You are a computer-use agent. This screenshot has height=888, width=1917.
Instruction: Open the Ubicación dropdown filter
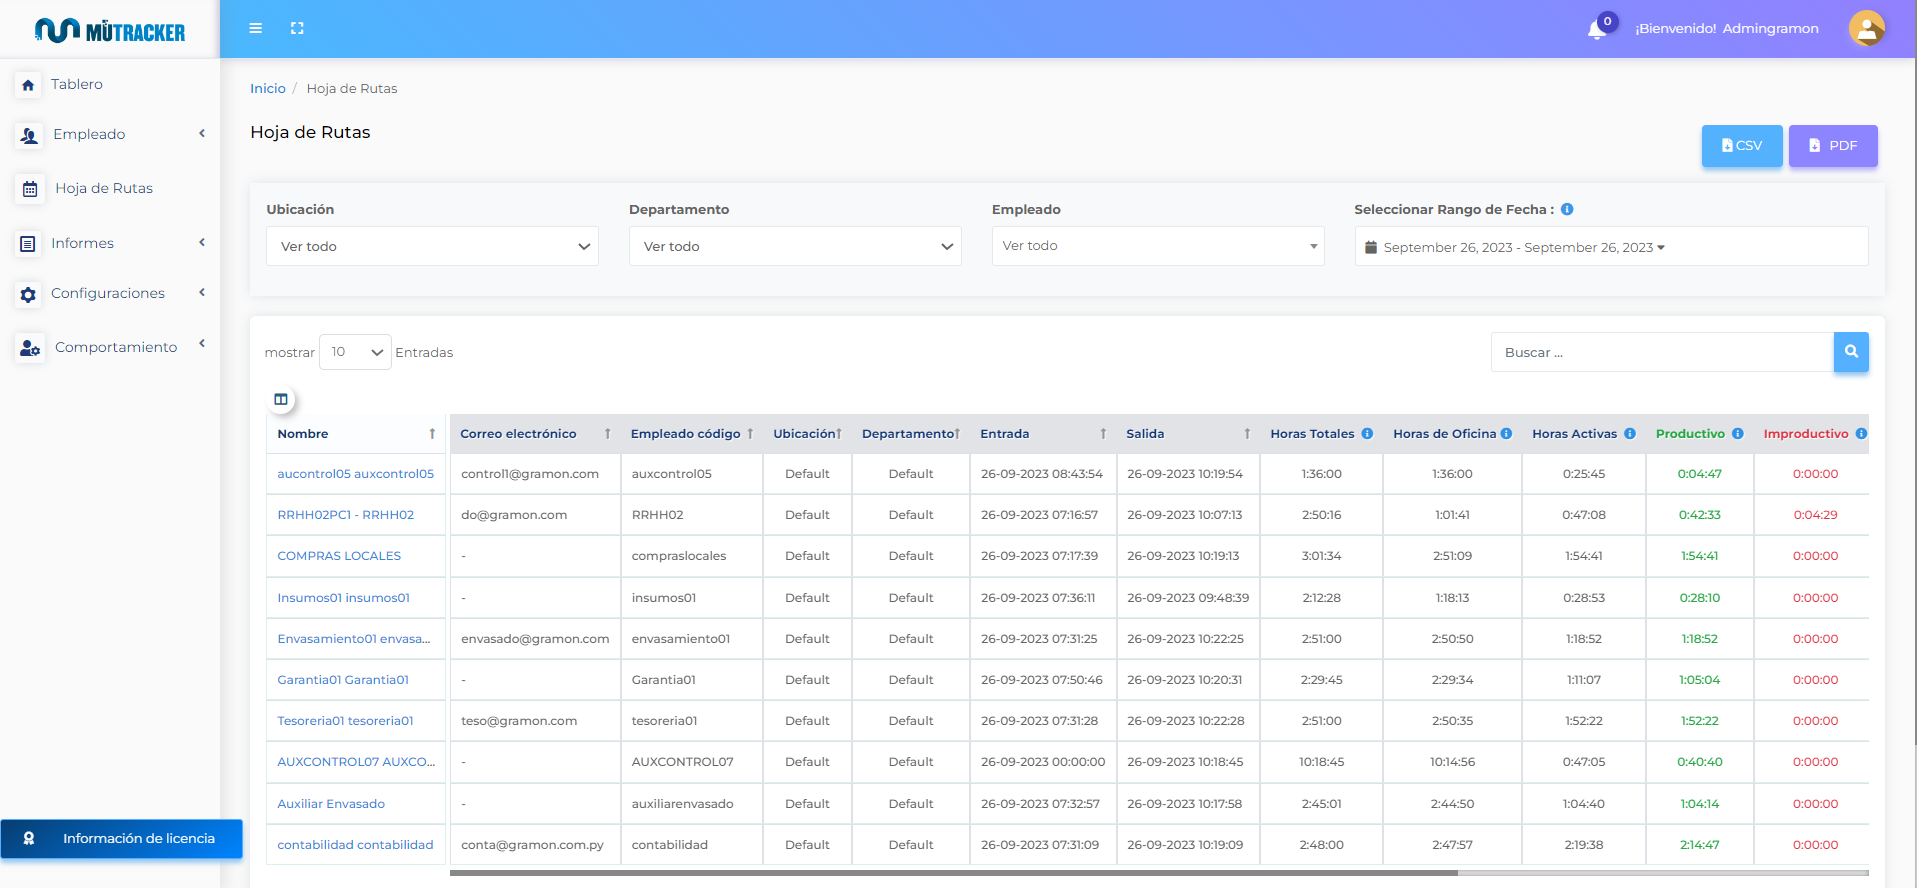(432, 246)
